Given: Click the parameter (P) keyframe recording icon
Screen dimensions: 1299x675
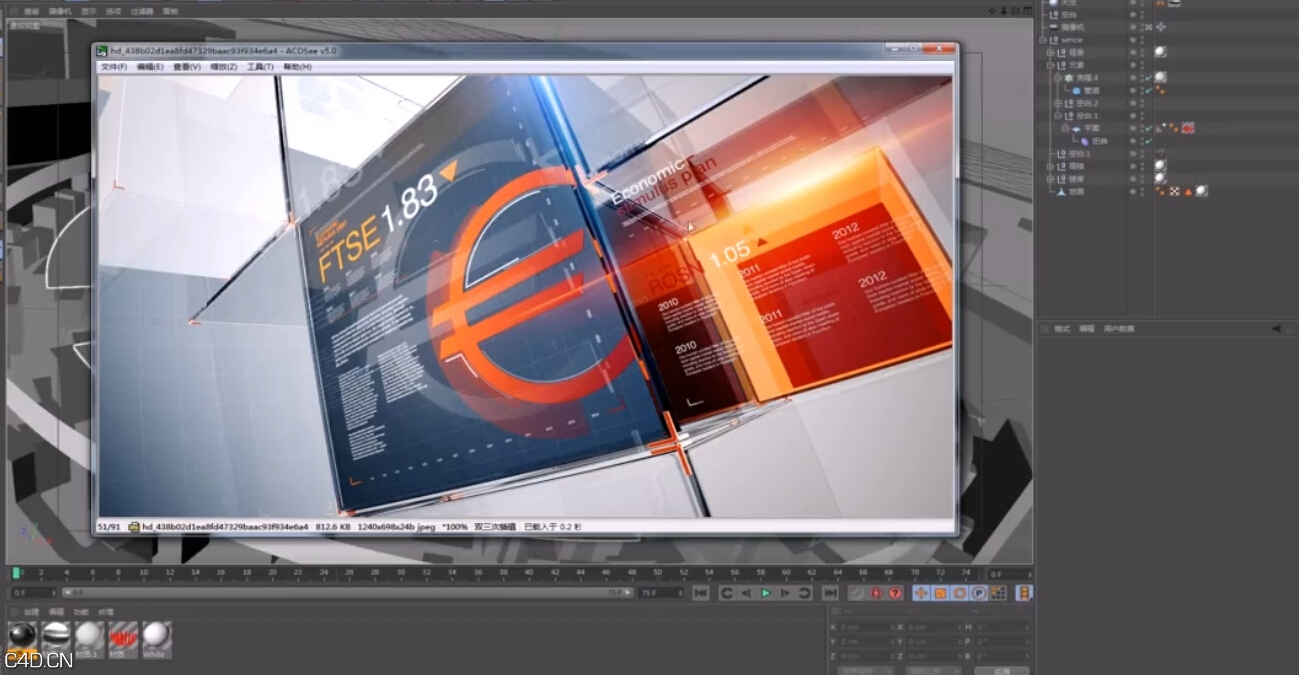Looking at the screenshot, I should click(x=980, y=593).
